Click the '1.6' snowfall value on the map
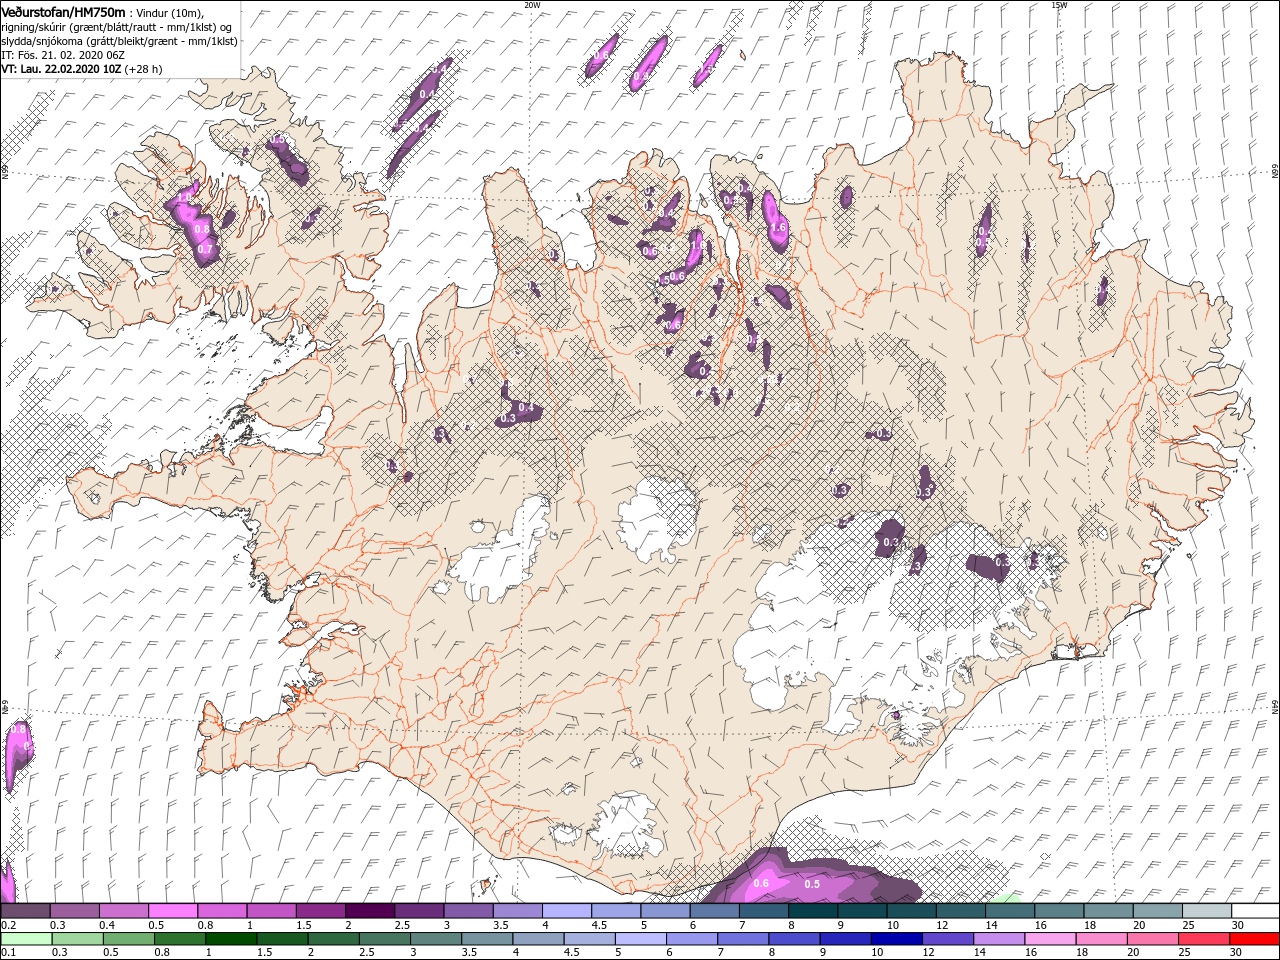 point(779,229)
